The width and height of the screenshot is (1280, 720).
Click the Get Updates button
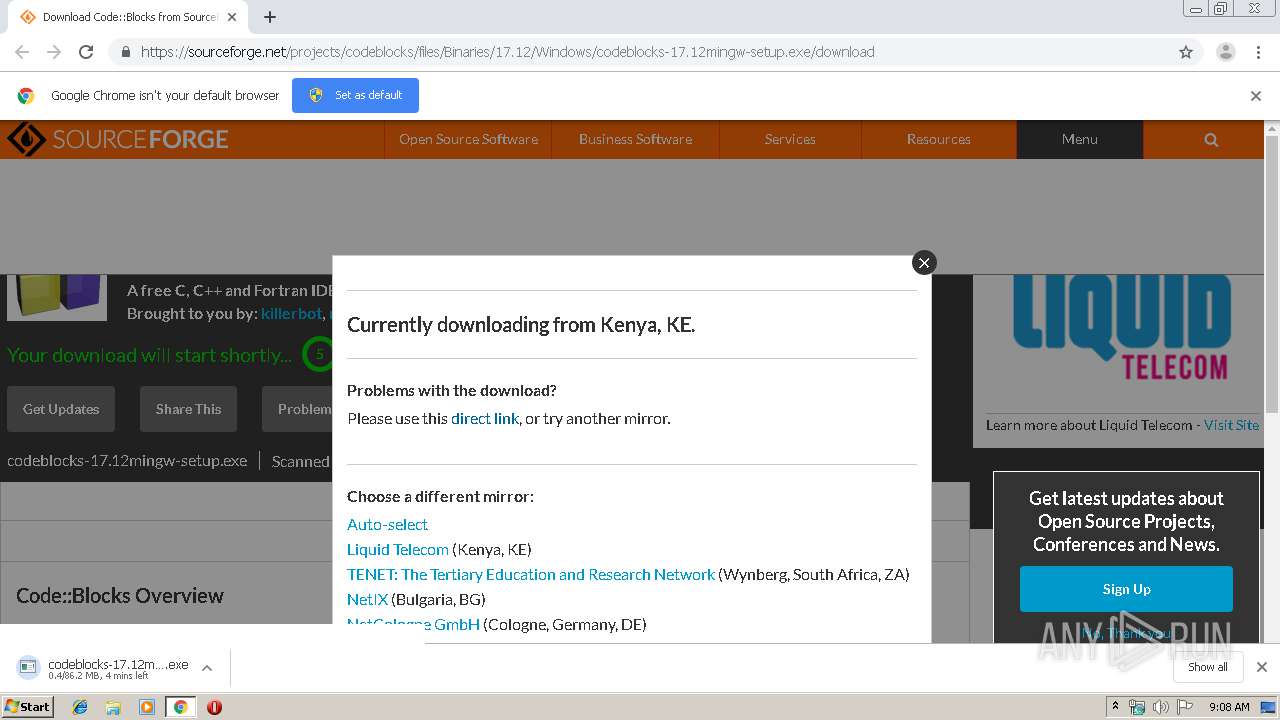[x=61, y=409]
